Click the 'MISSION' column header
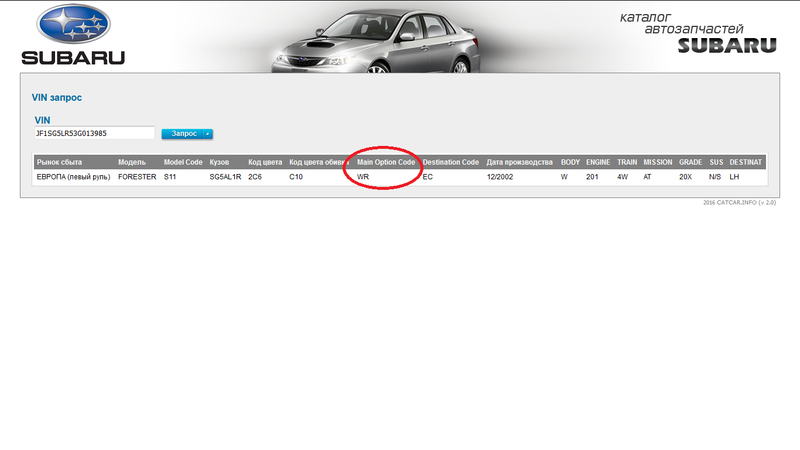This screenshot has height=450, width=800. [x=658, y=162]
